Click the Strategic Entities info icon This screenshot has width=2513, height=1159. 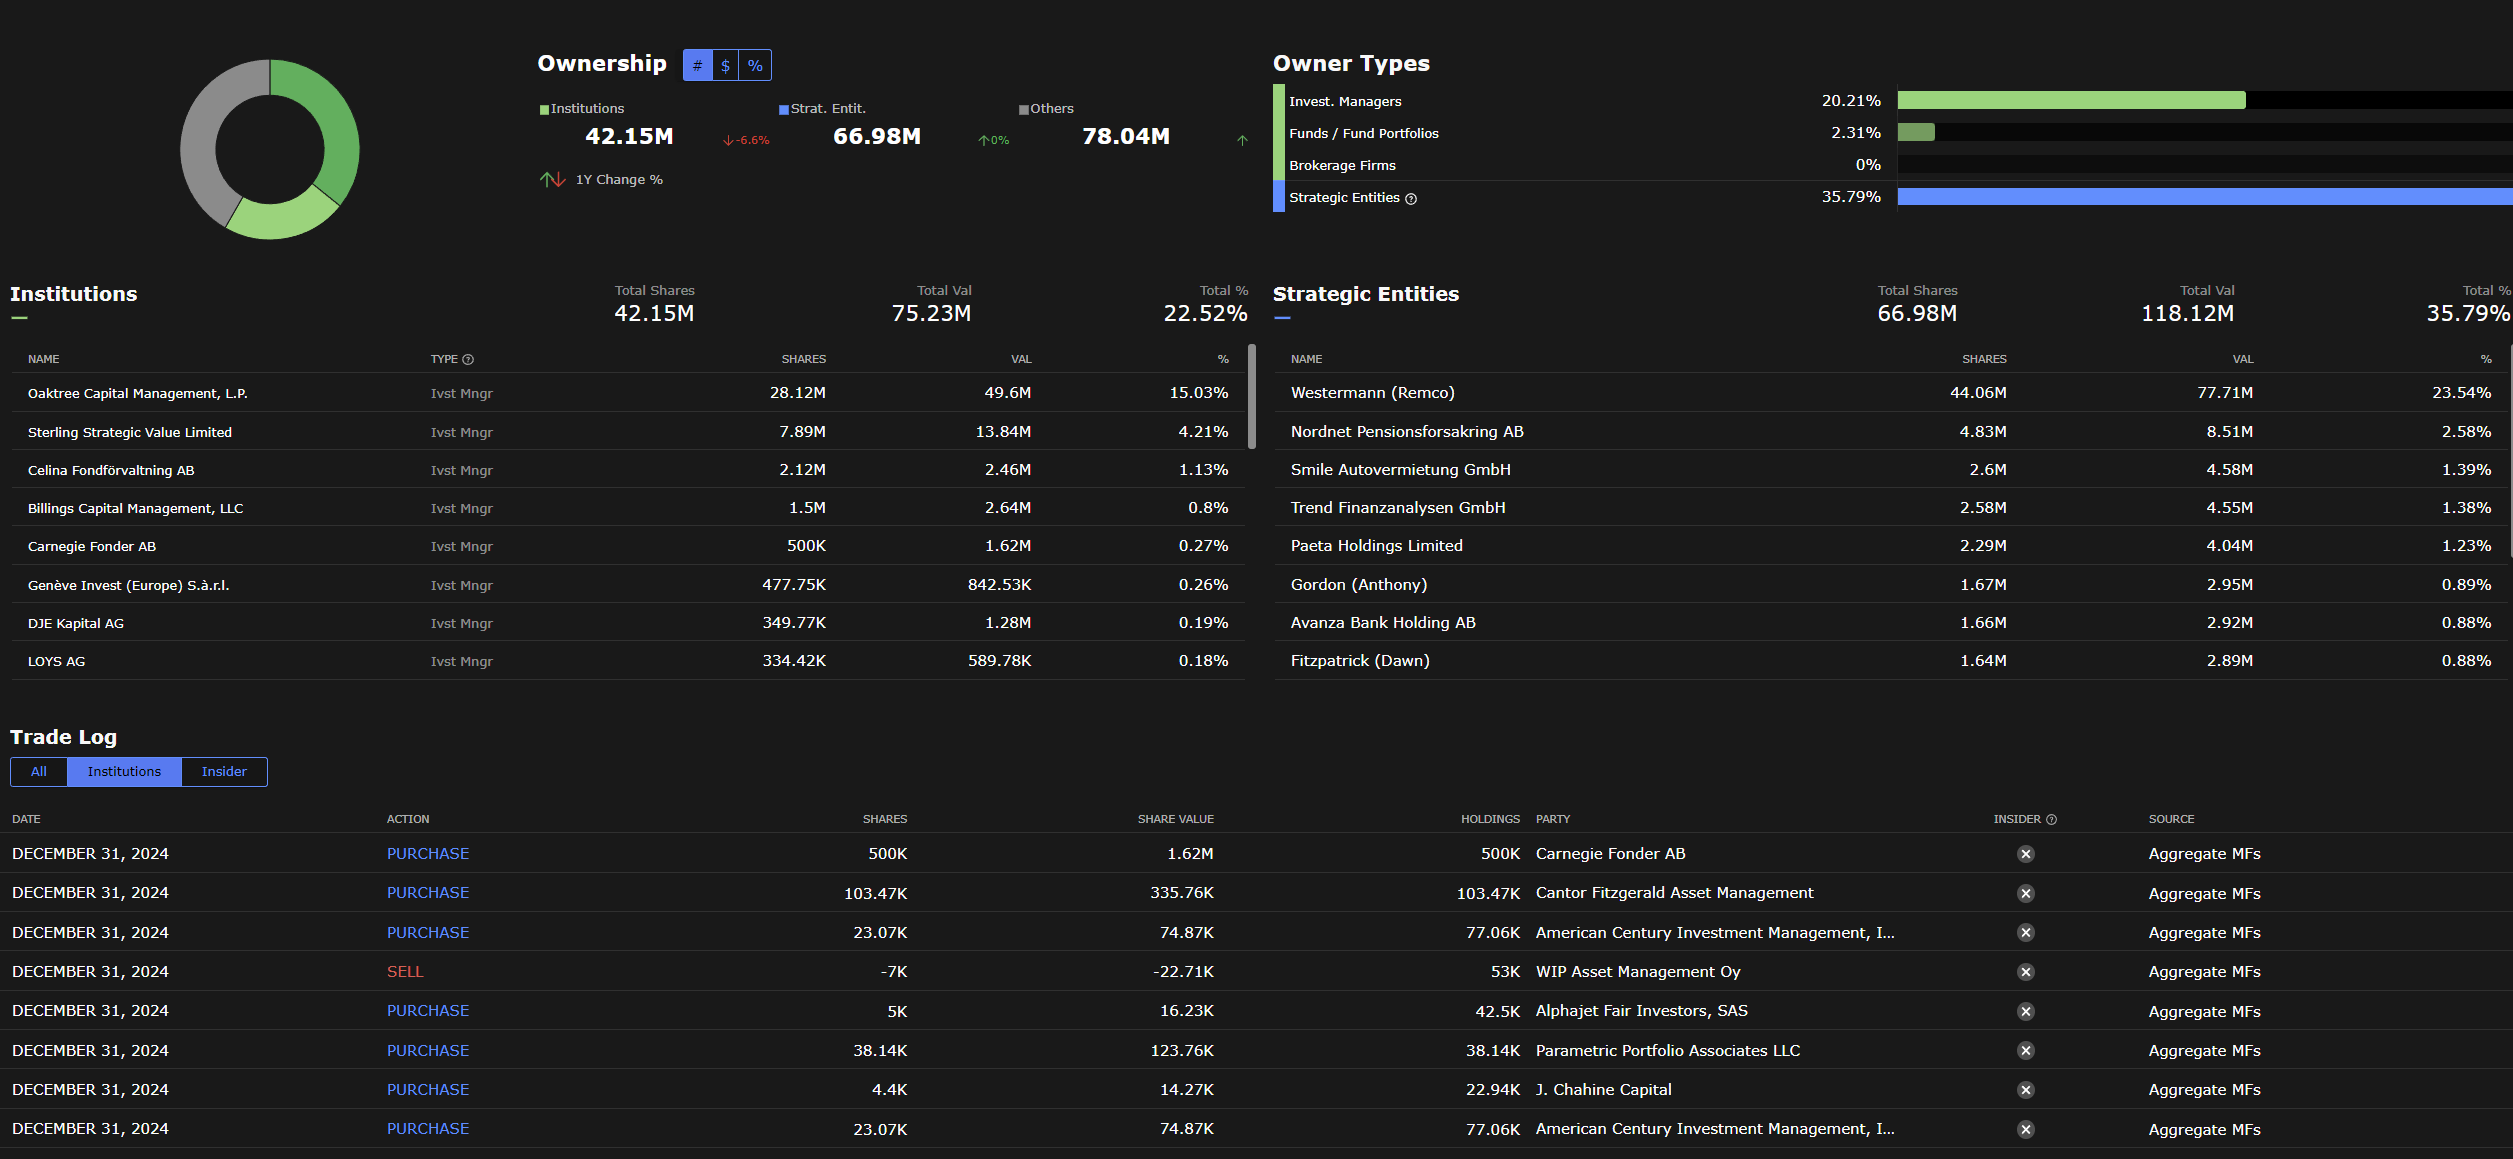coord(1411,199)
